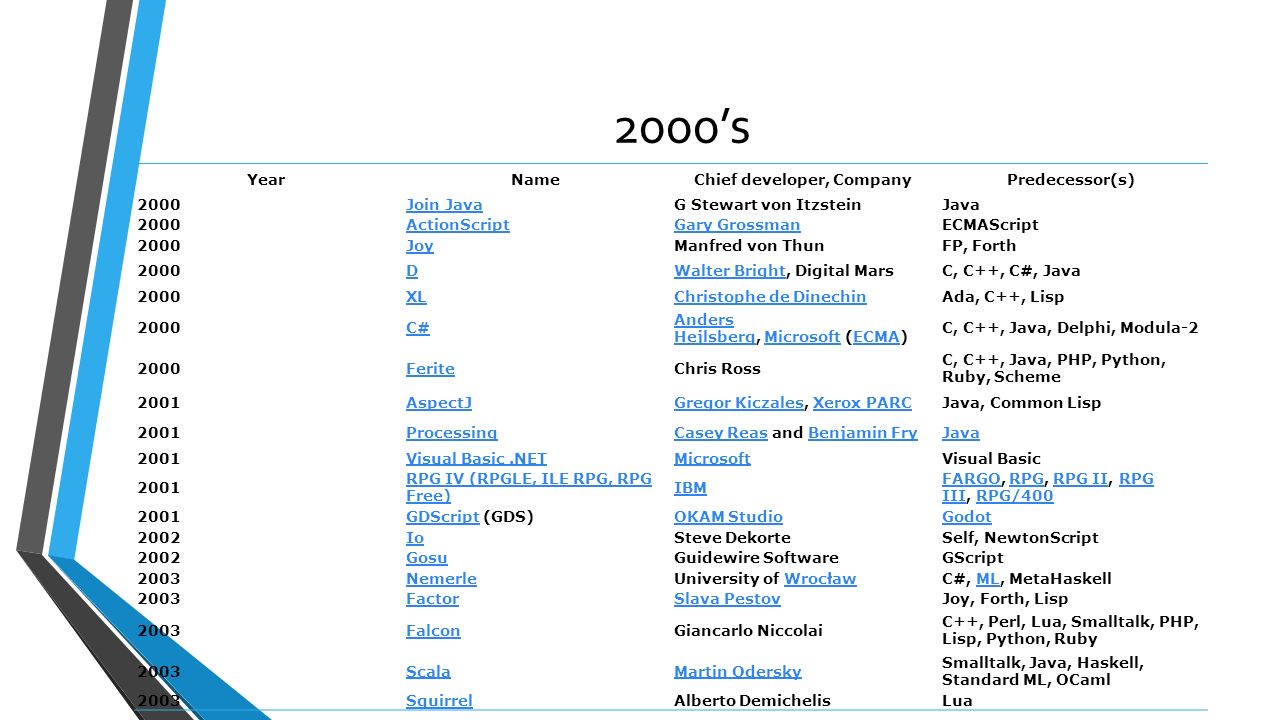Open the Ferite link
The image size is (1280, 720).
[430, 369]
